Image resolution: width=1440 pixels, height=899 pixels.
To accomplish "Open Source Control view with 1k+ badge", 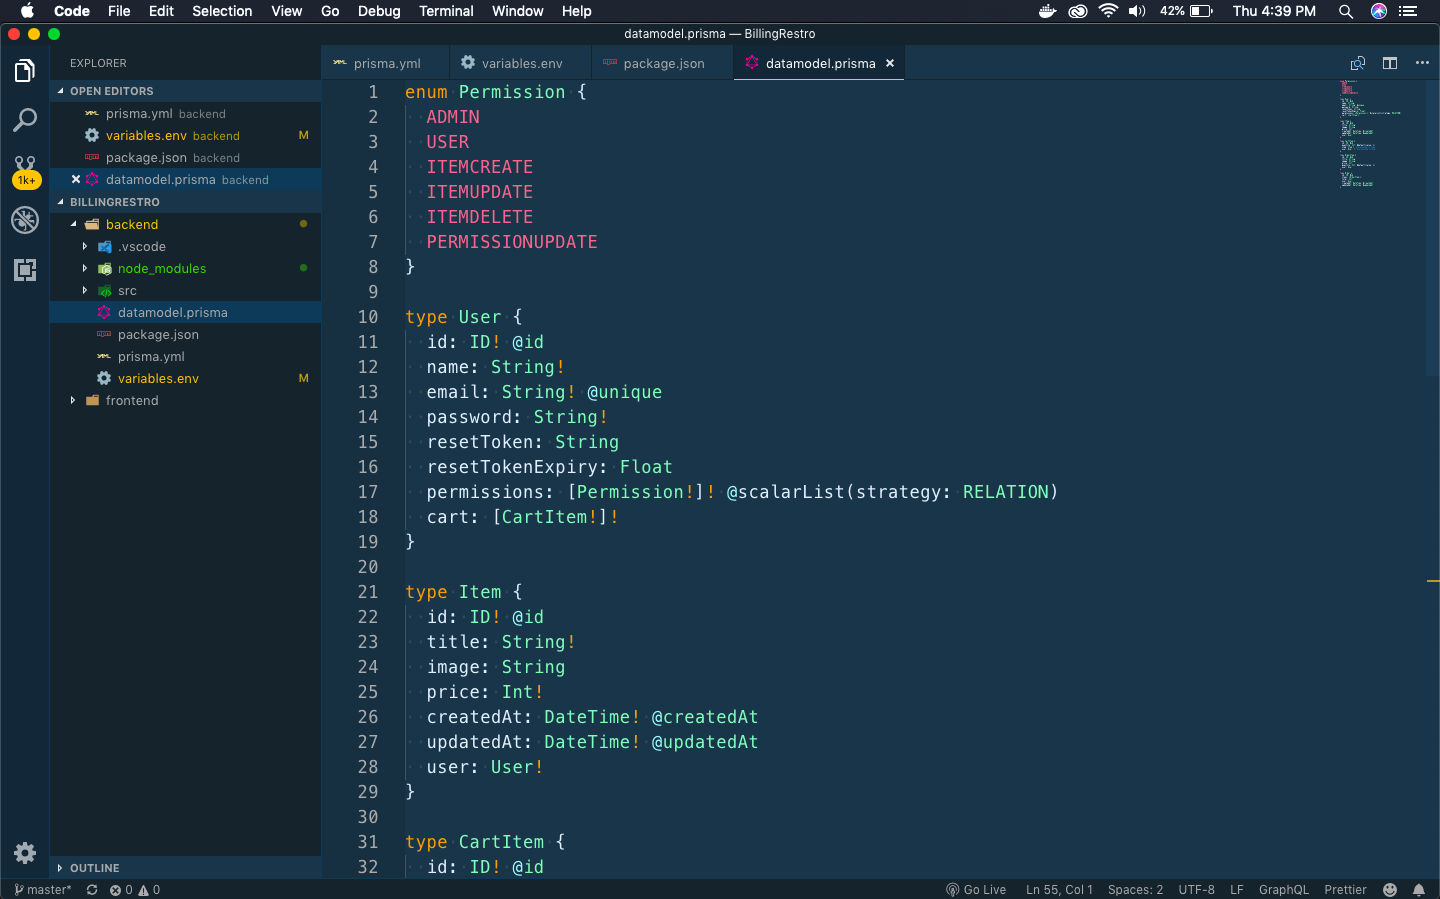I will (25, 171).
